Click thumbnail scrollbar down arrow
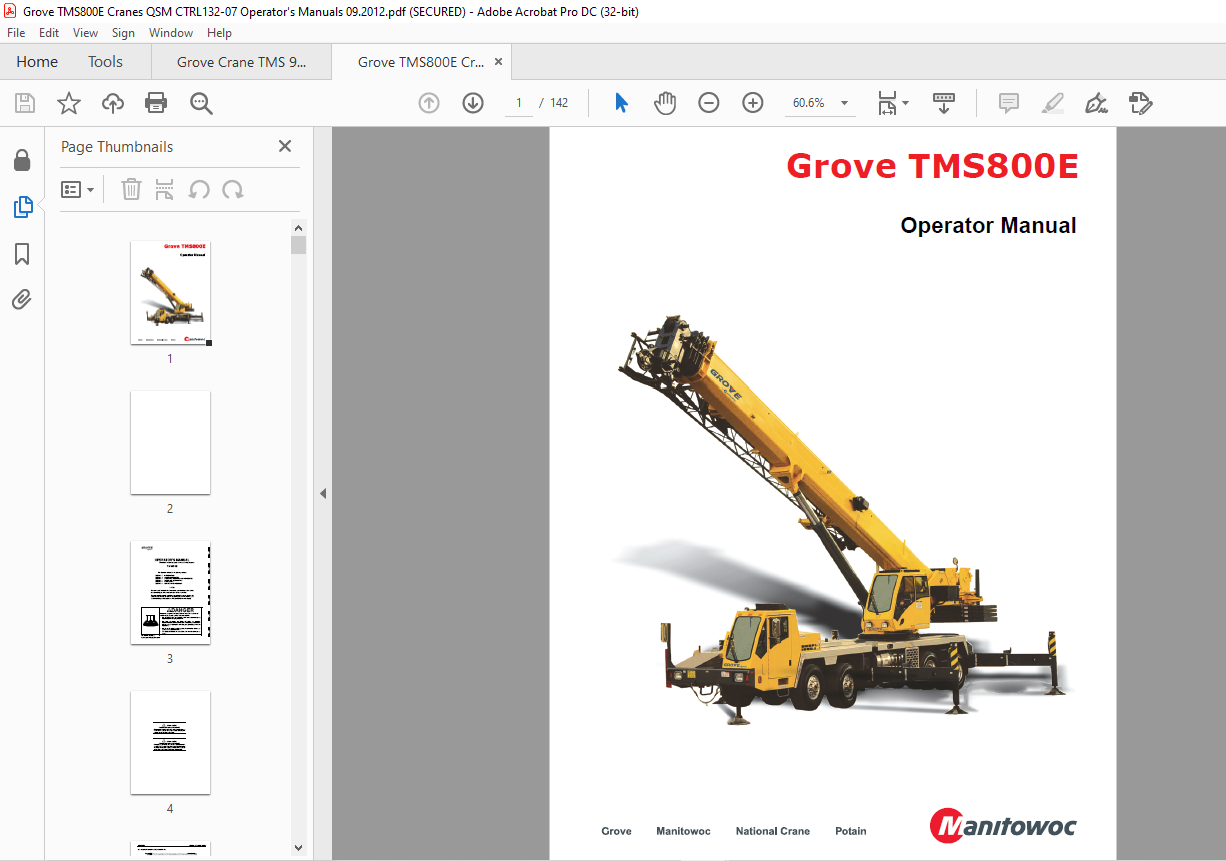 [298, 848]
